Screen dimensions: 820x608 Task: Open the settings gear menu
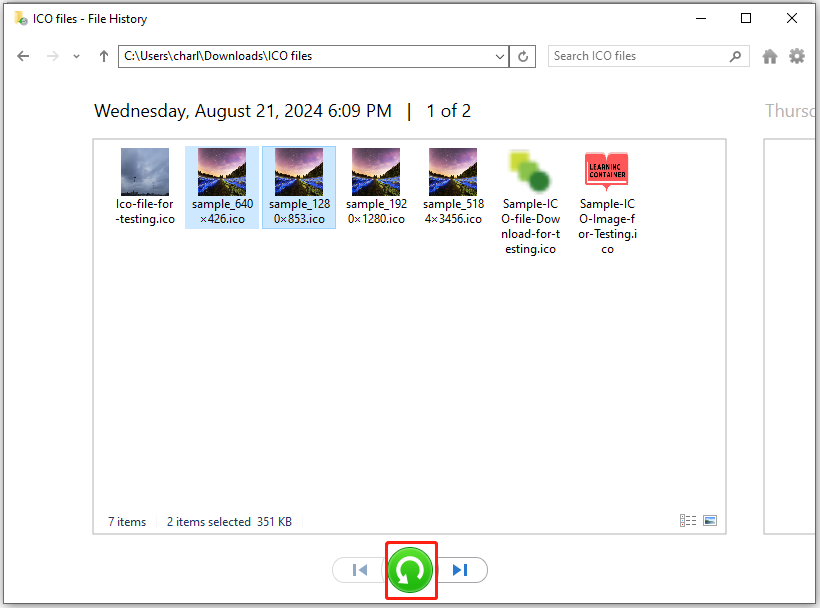(x=797, y=57)
